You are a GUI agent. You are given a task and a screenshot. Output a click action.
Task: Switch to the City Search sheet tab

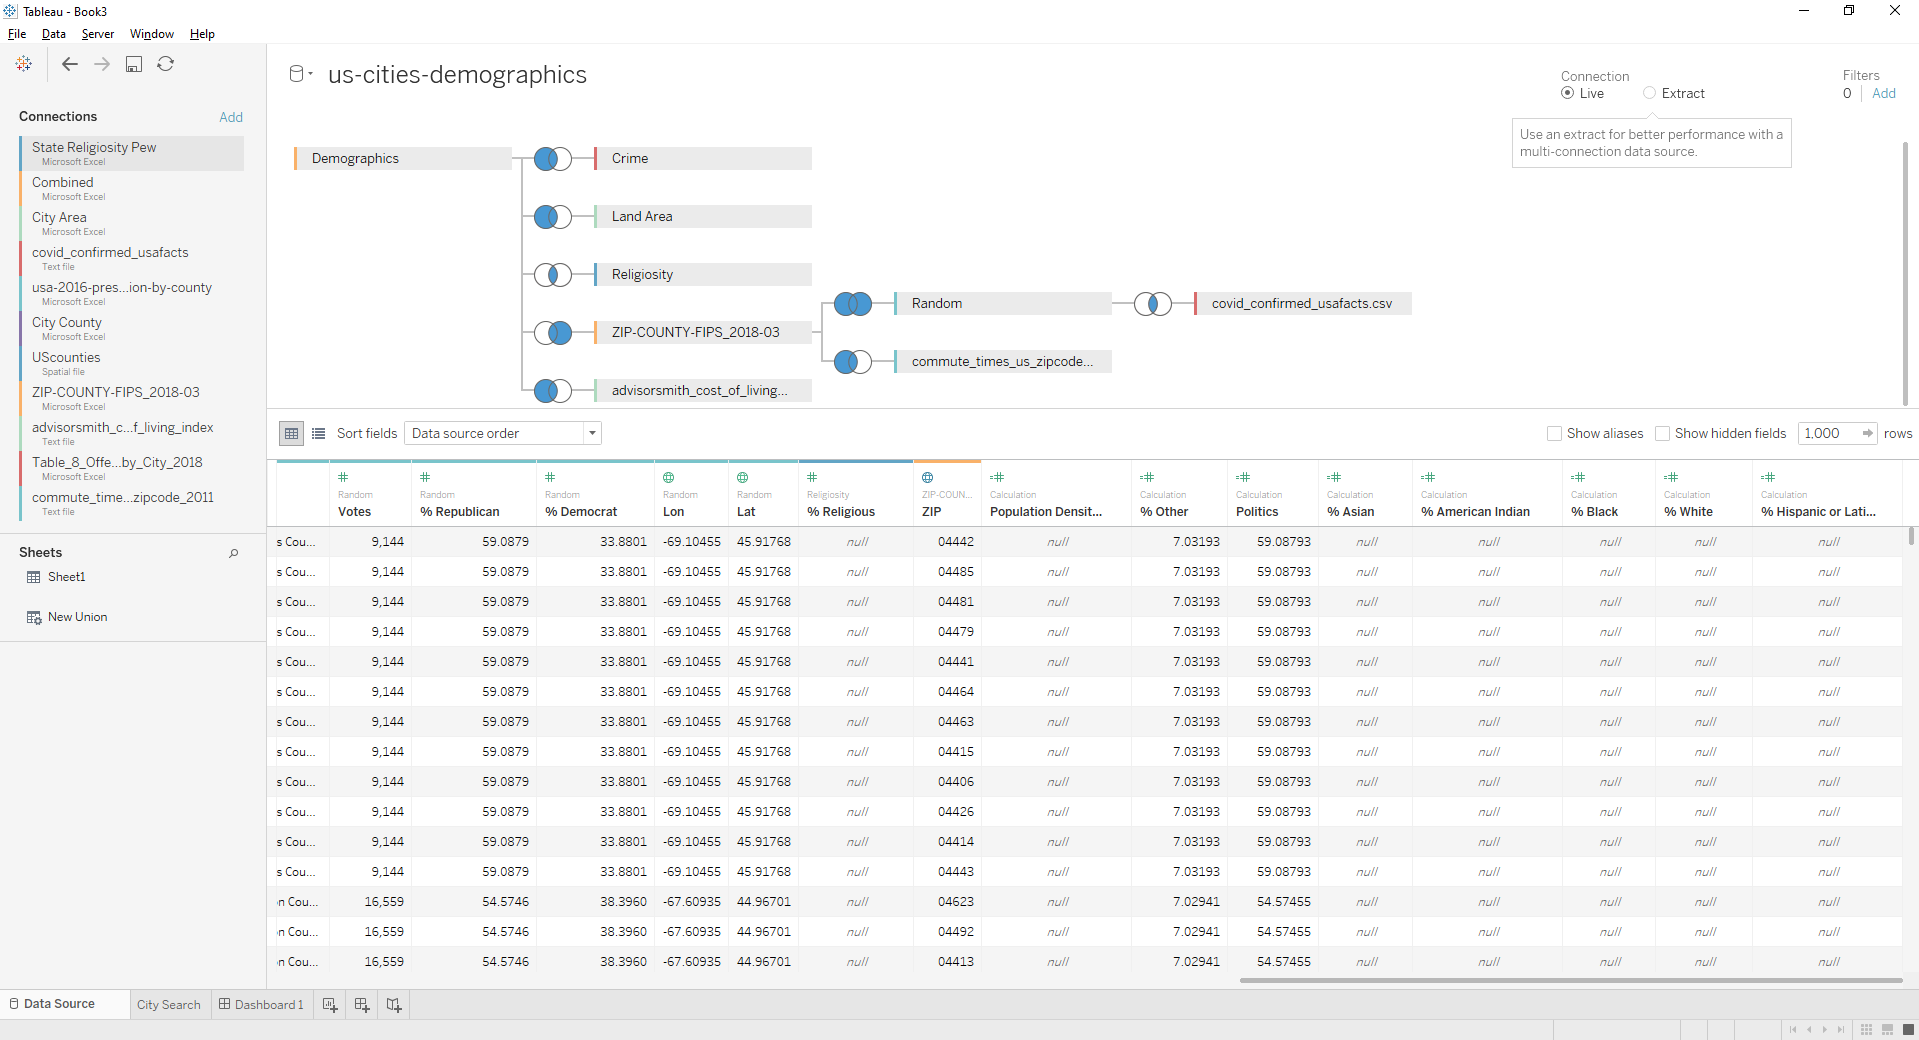click(169, 1005)
